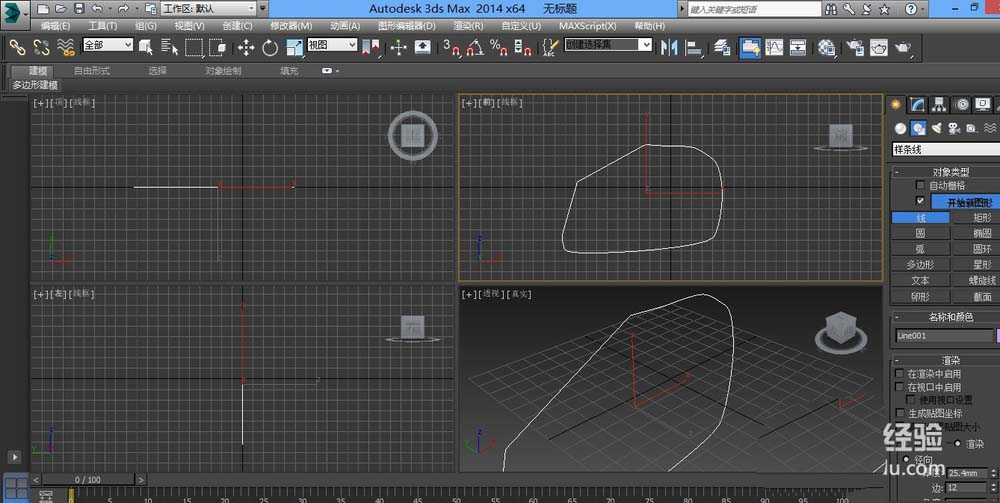Activate the Select and Link tool
The width and height of the screenshot is (1000, 503).
pyautogui.click(x=17, y=47)
